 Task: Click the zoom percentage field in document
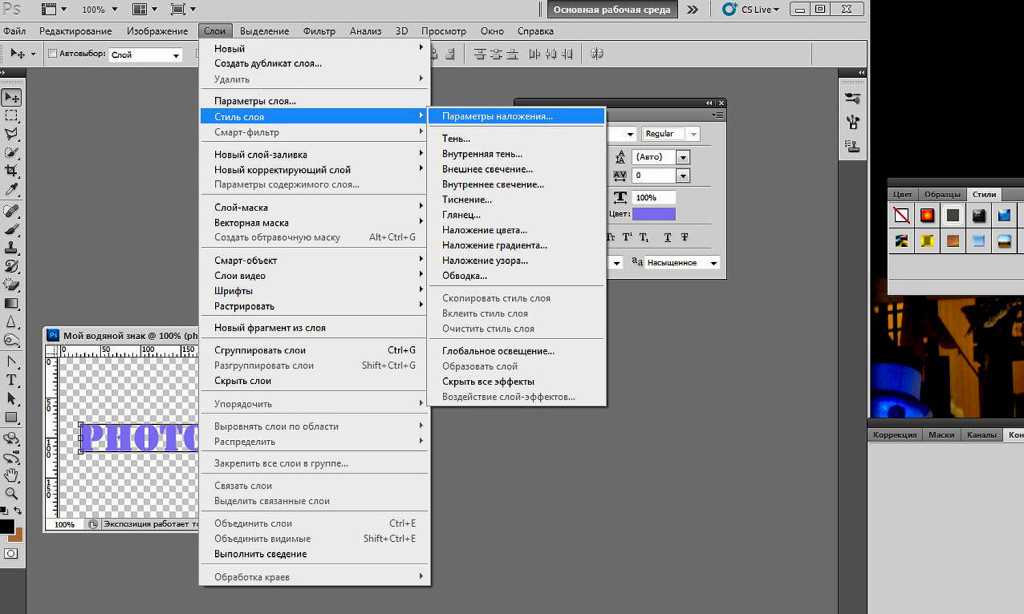click(x=64, y=524)
